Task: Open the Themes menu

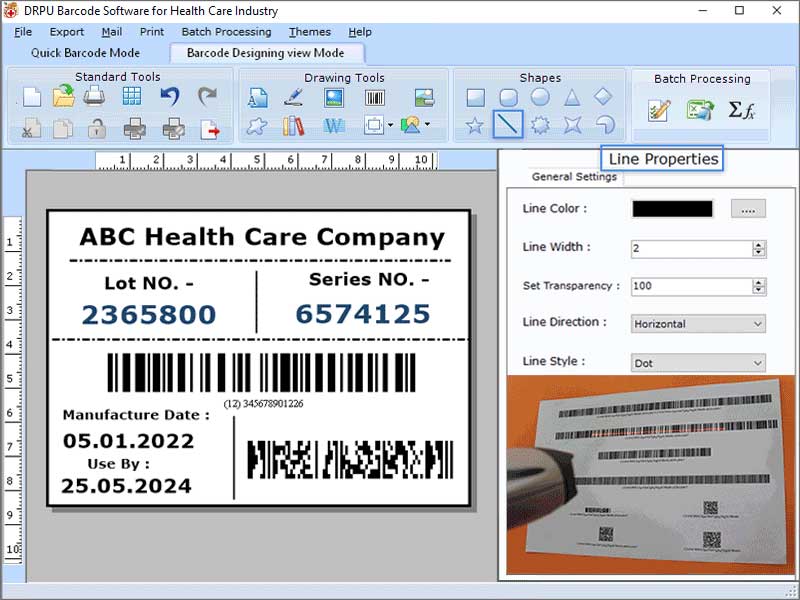Action: coord(310,32)
